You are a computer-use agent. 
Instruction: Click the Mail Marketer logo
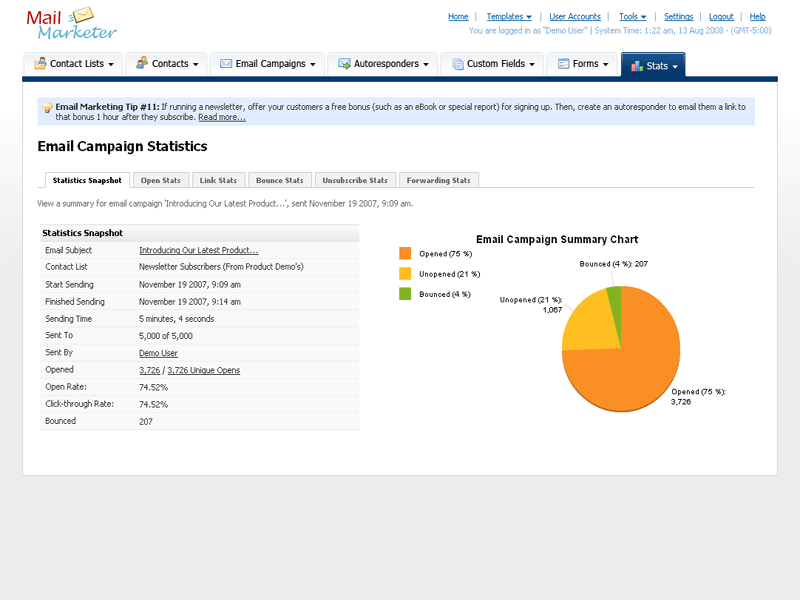click(72, 22)
